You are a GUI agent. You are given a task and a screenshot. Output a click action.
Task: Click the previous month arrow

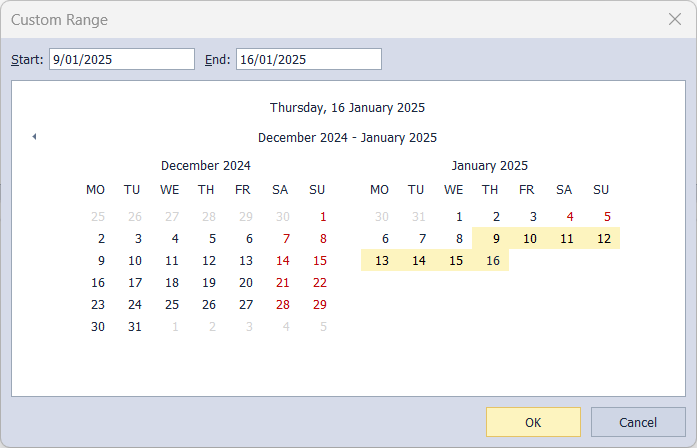click(x=34, y=137)
